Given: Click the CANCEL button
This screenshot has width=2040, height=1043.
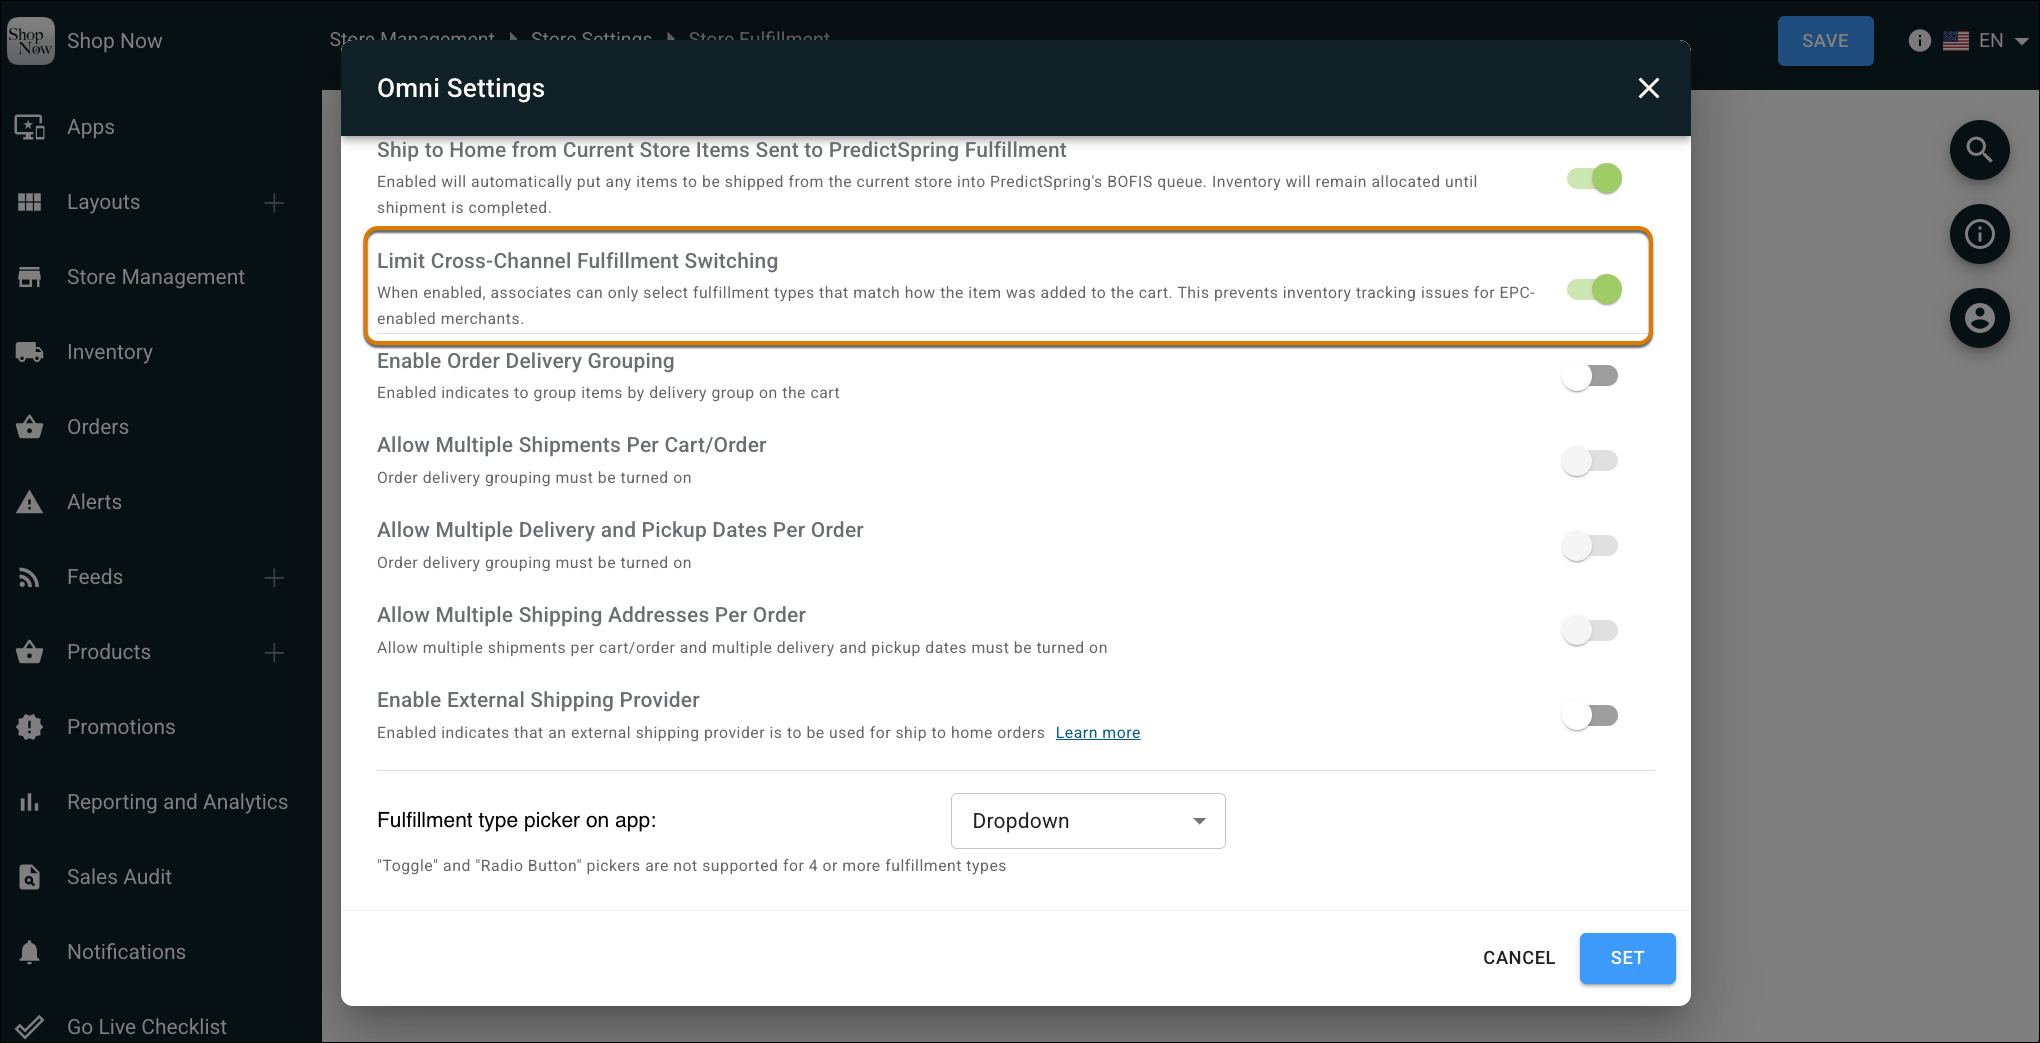Looking at the screenshot, I should coord(1519,958).
